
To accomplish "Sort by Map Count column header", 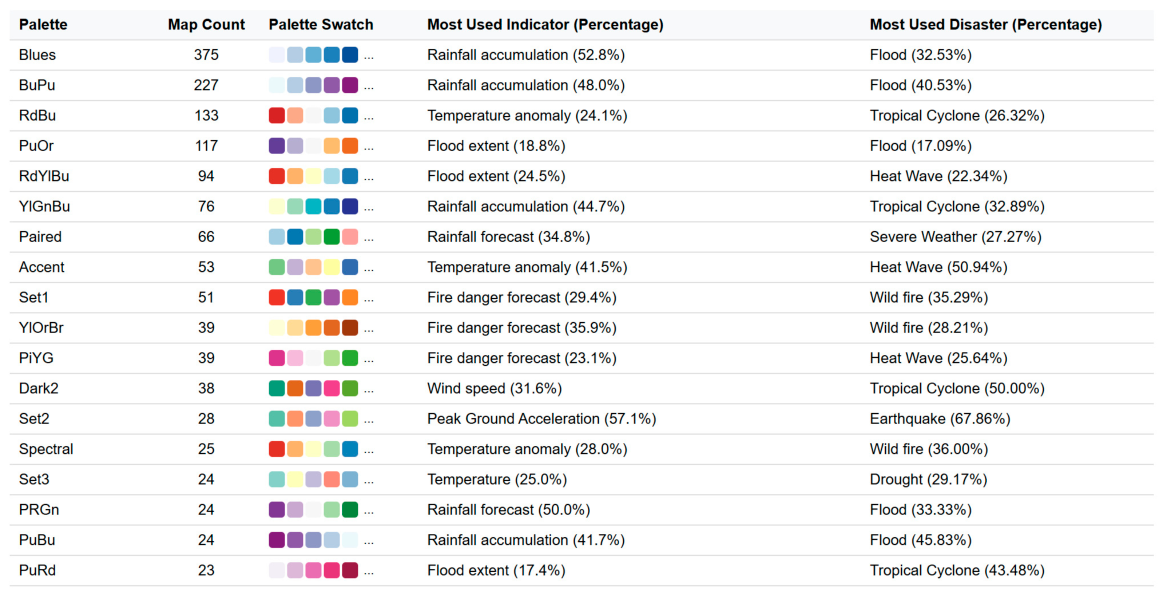I will (x=206, y=25).
